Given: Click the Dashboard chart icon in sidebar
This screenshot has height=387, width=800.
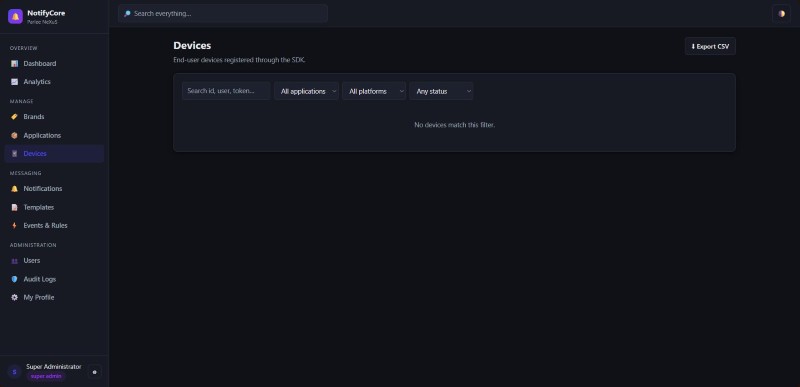Looking at the screenshot, I should tap(14, 64).
